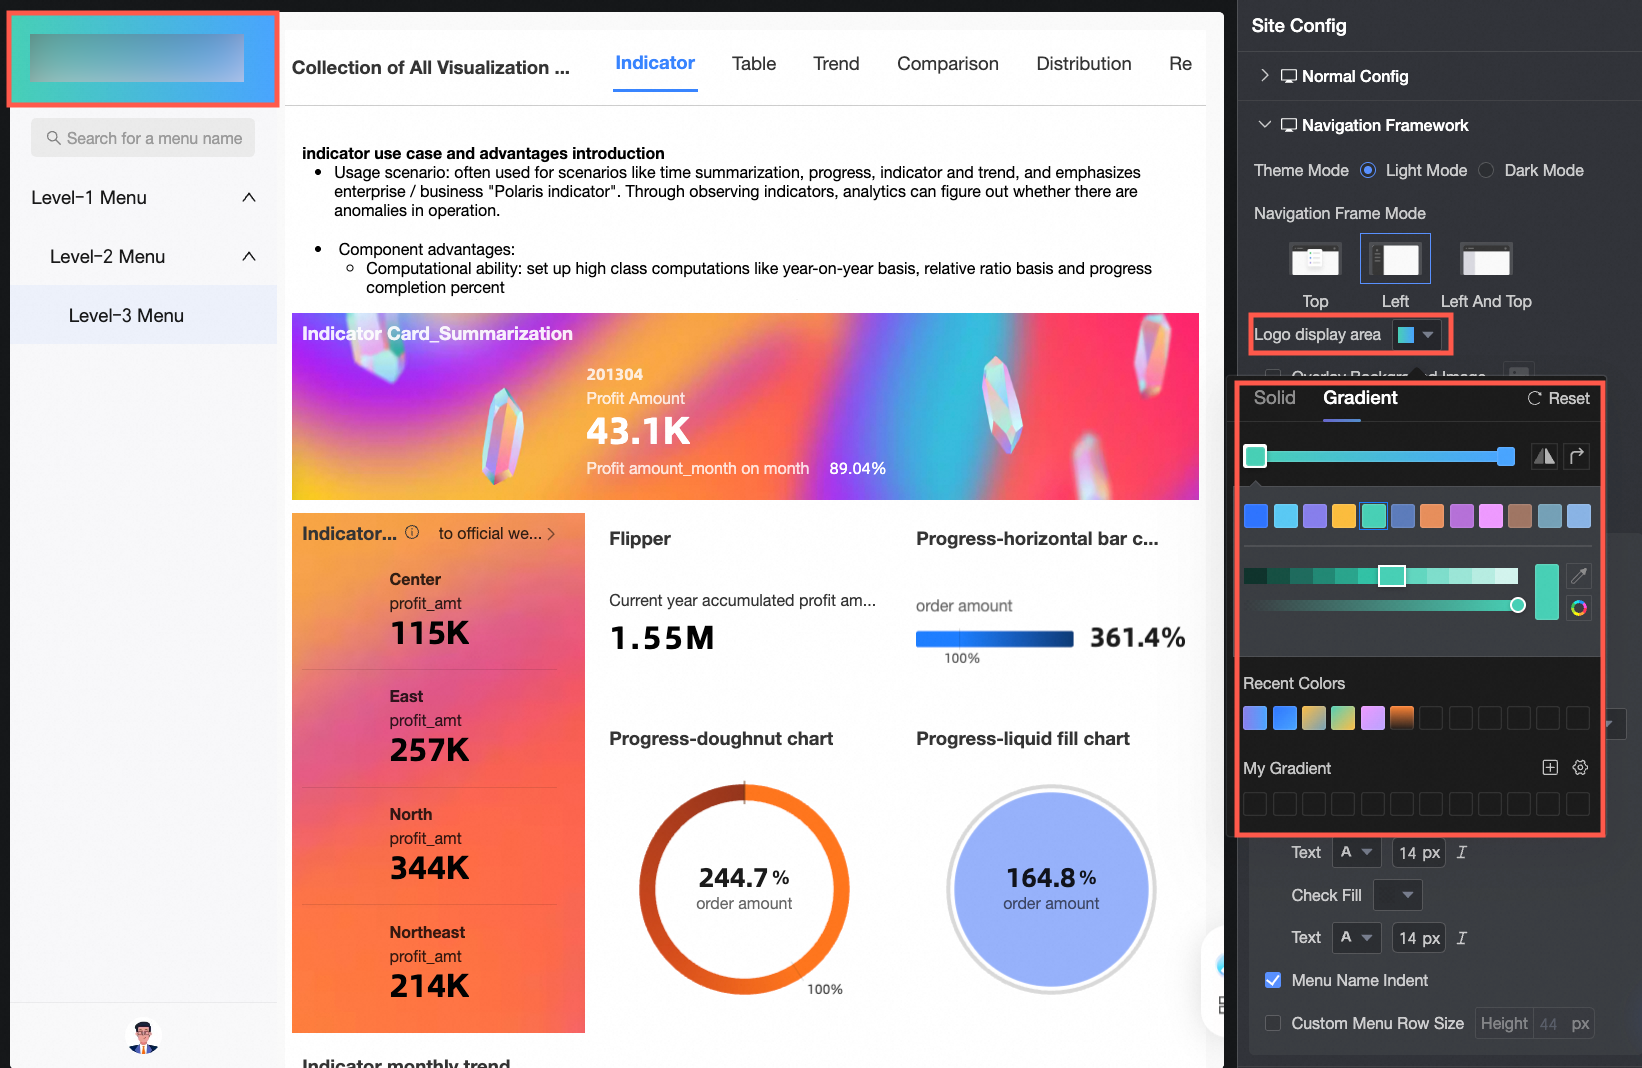Screen dimensions: 1642x1068
Task: Expand the Normal Config section
Action: point(1265,76)
